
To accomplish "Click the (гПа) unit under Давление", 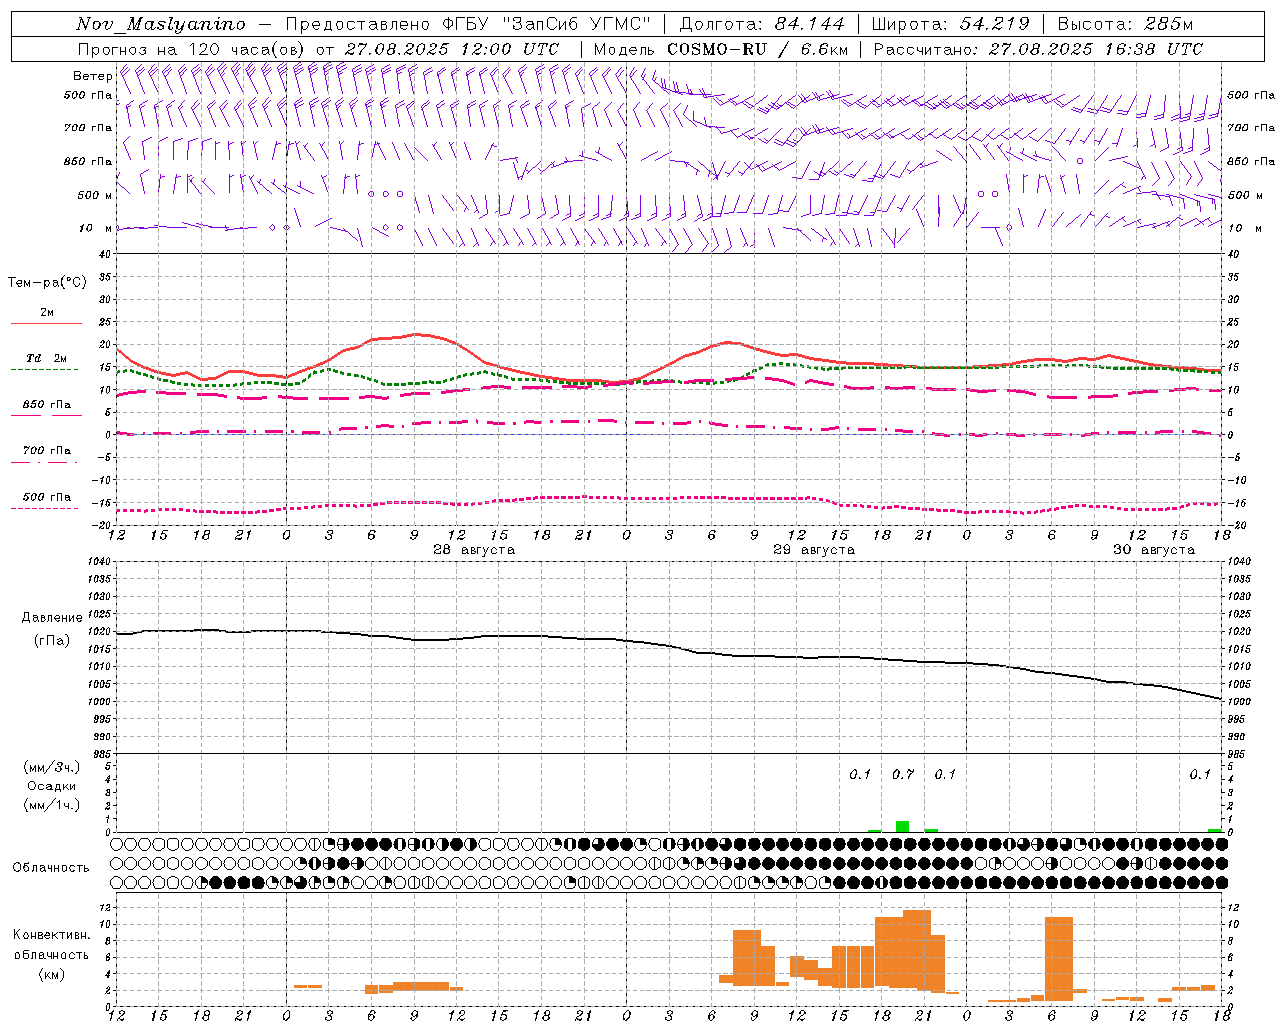I will [x=52, y=640].
